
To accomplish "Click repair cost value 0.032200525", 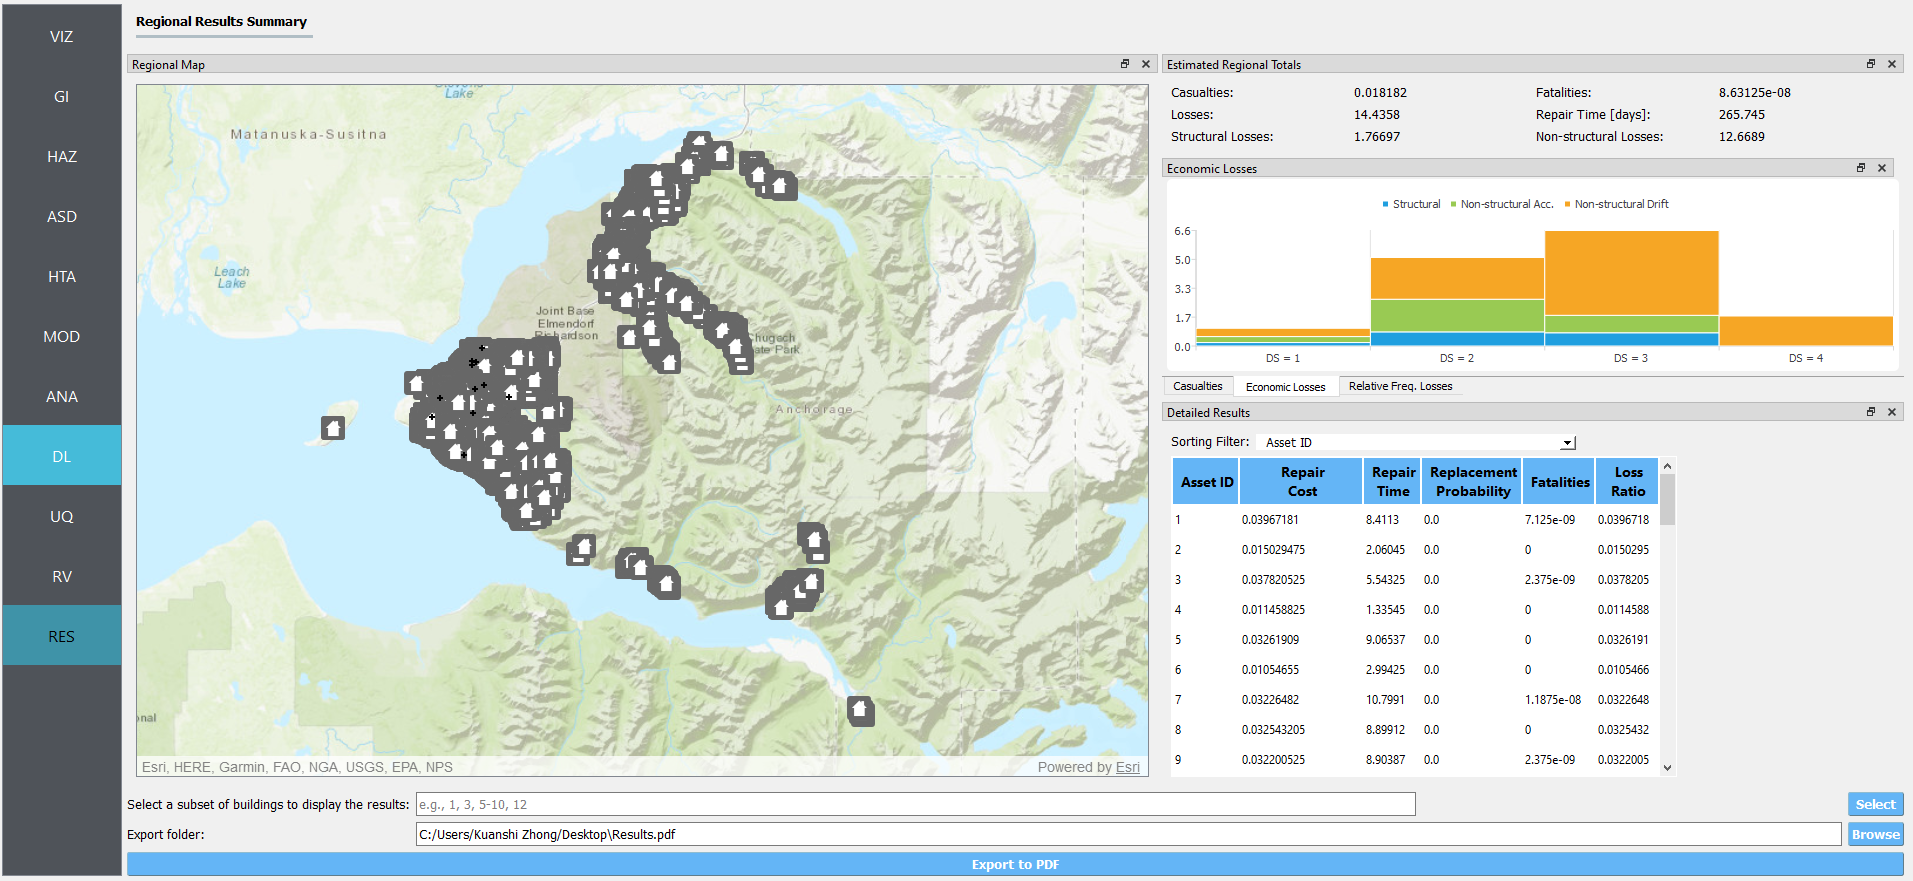I will click(1273, 760).
